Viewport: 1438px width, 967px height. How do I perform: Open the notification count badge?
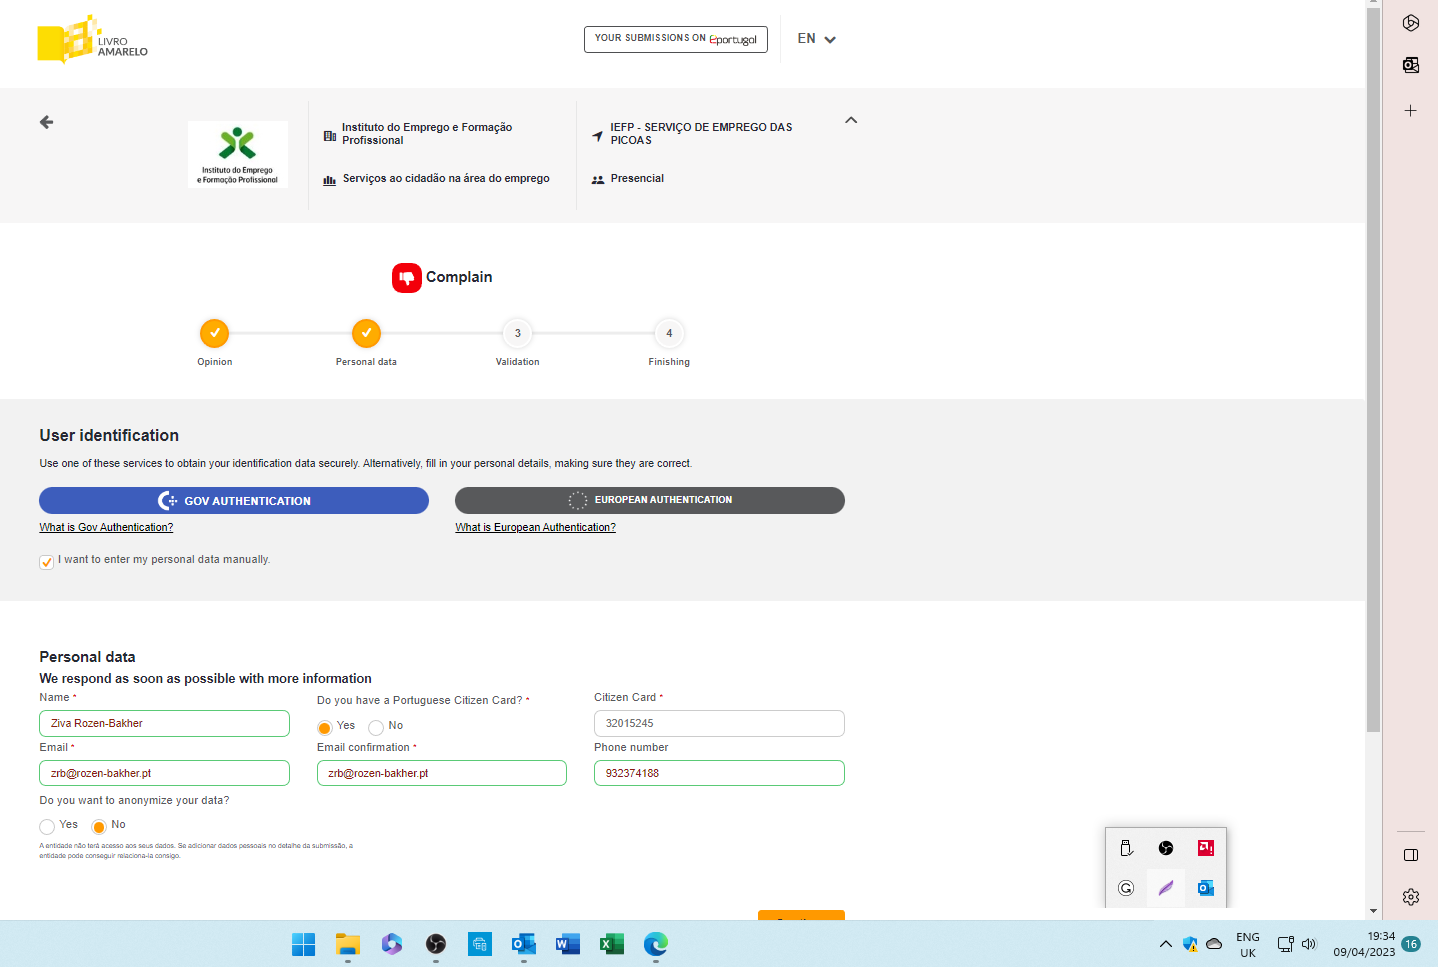(x=1411, y=944)
